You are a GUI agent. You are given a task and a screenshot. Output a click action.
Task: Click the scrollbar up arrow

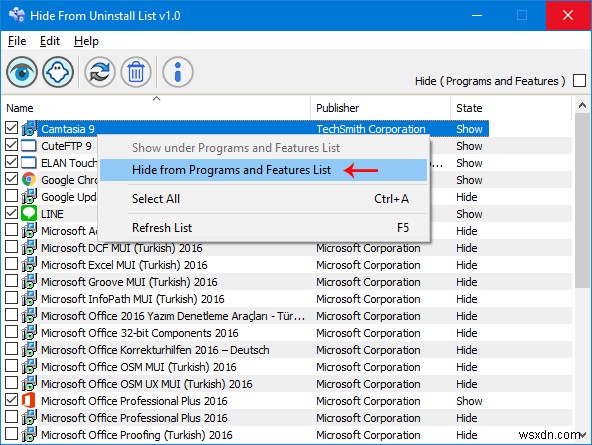[582, 106]
